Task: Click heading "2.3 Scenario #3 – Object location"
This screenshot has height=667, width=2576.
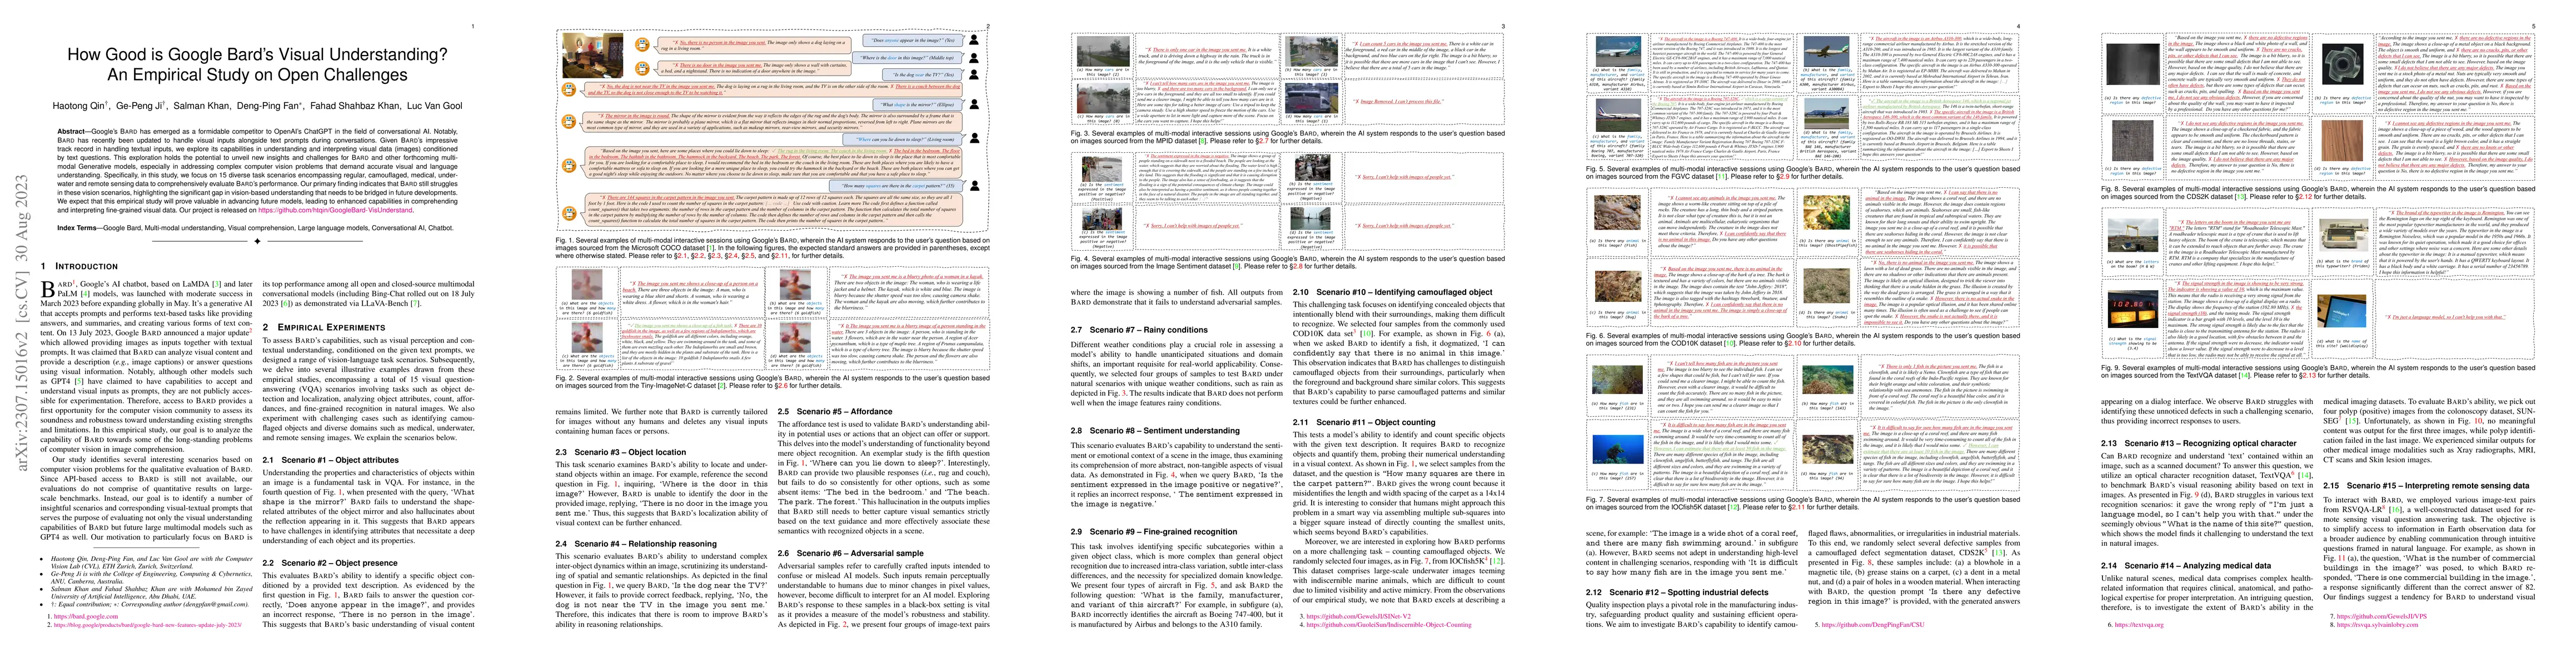Action: pyautogui.click(x=620, y=452)
